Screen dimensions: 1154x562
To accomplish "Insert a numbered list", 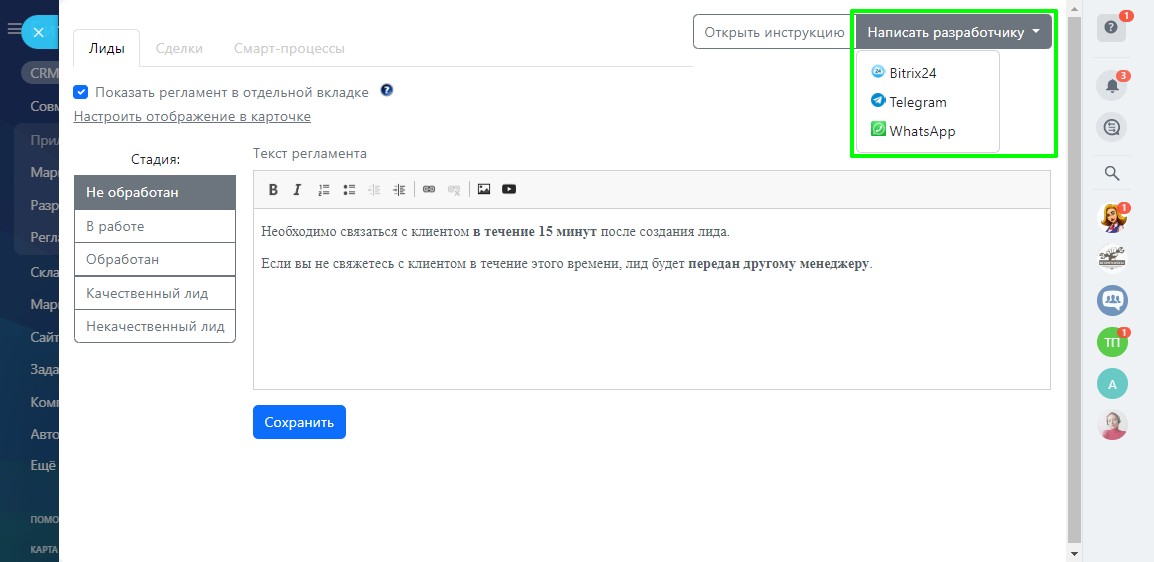I will [x=324, y=190].
